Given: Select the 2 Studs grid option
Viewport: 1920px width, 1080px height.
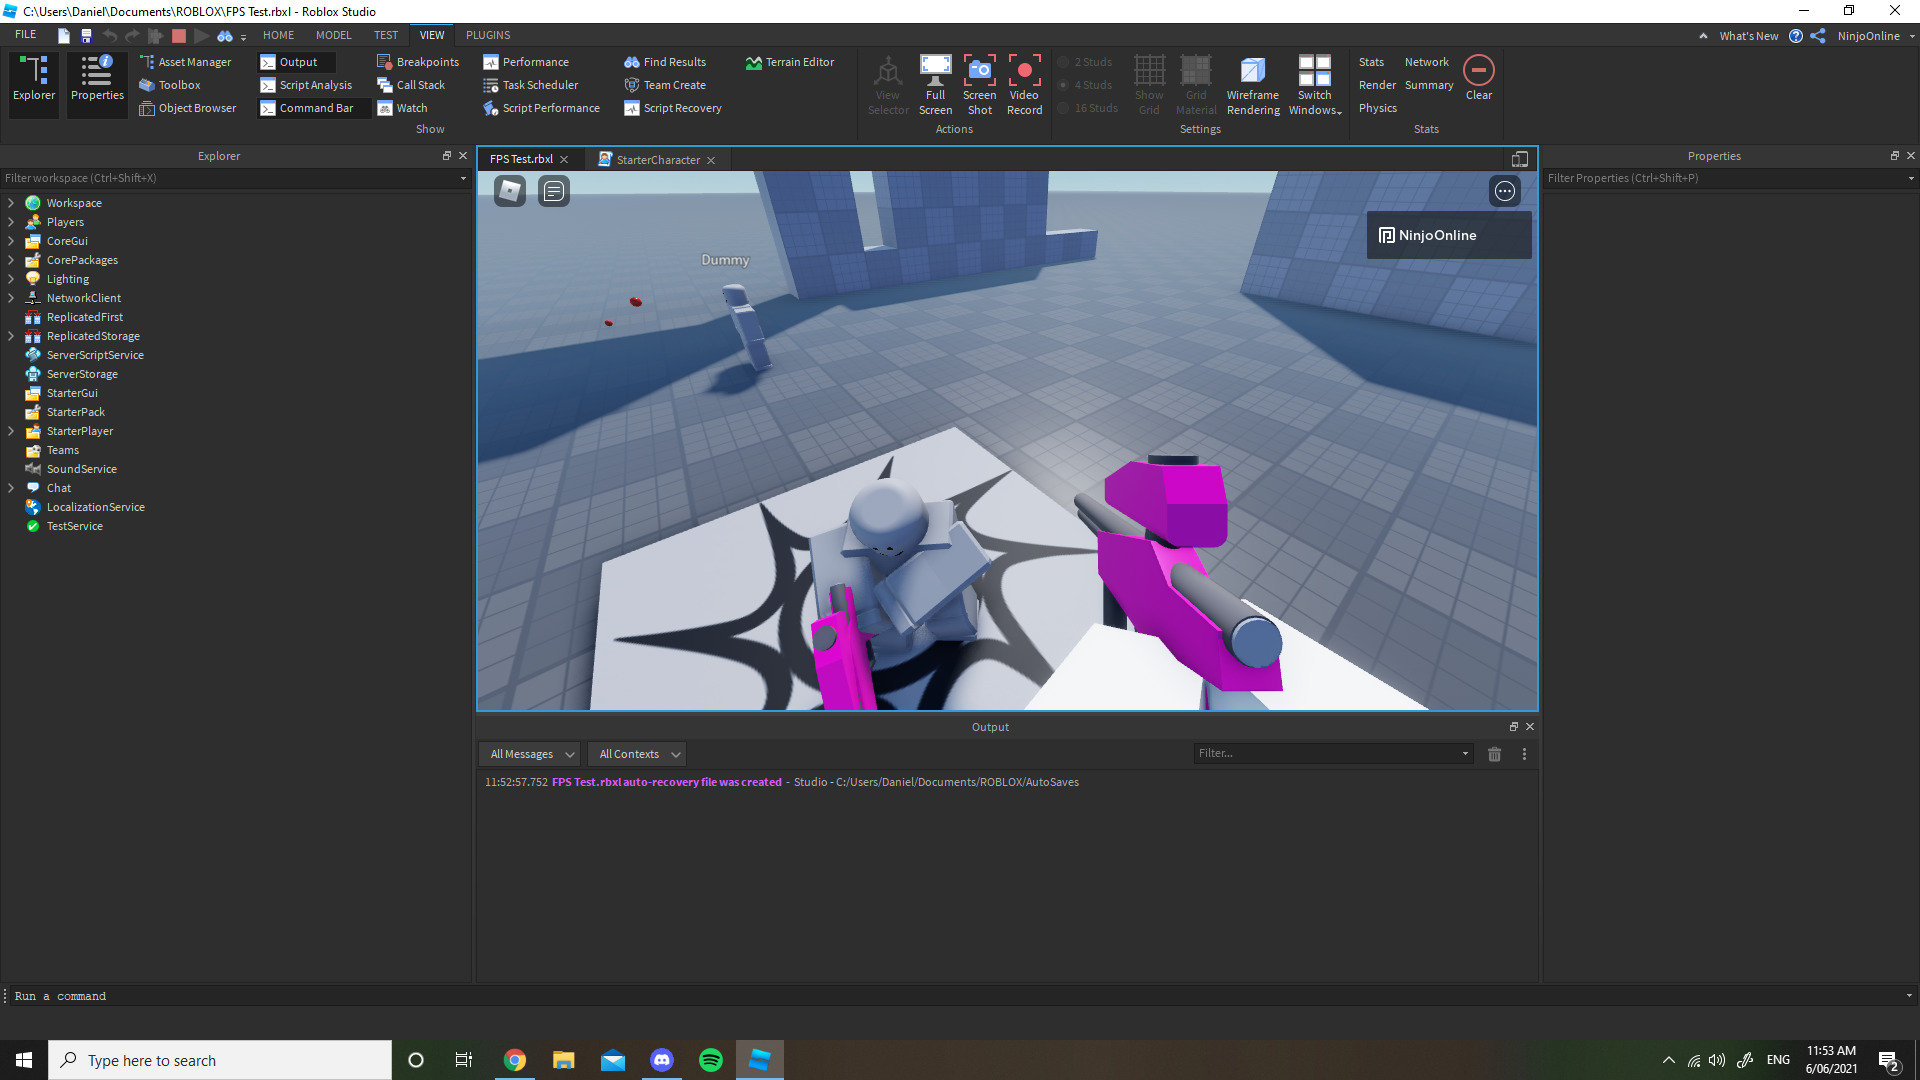Looking at the screenshot, I should (x=1086, y=62).
